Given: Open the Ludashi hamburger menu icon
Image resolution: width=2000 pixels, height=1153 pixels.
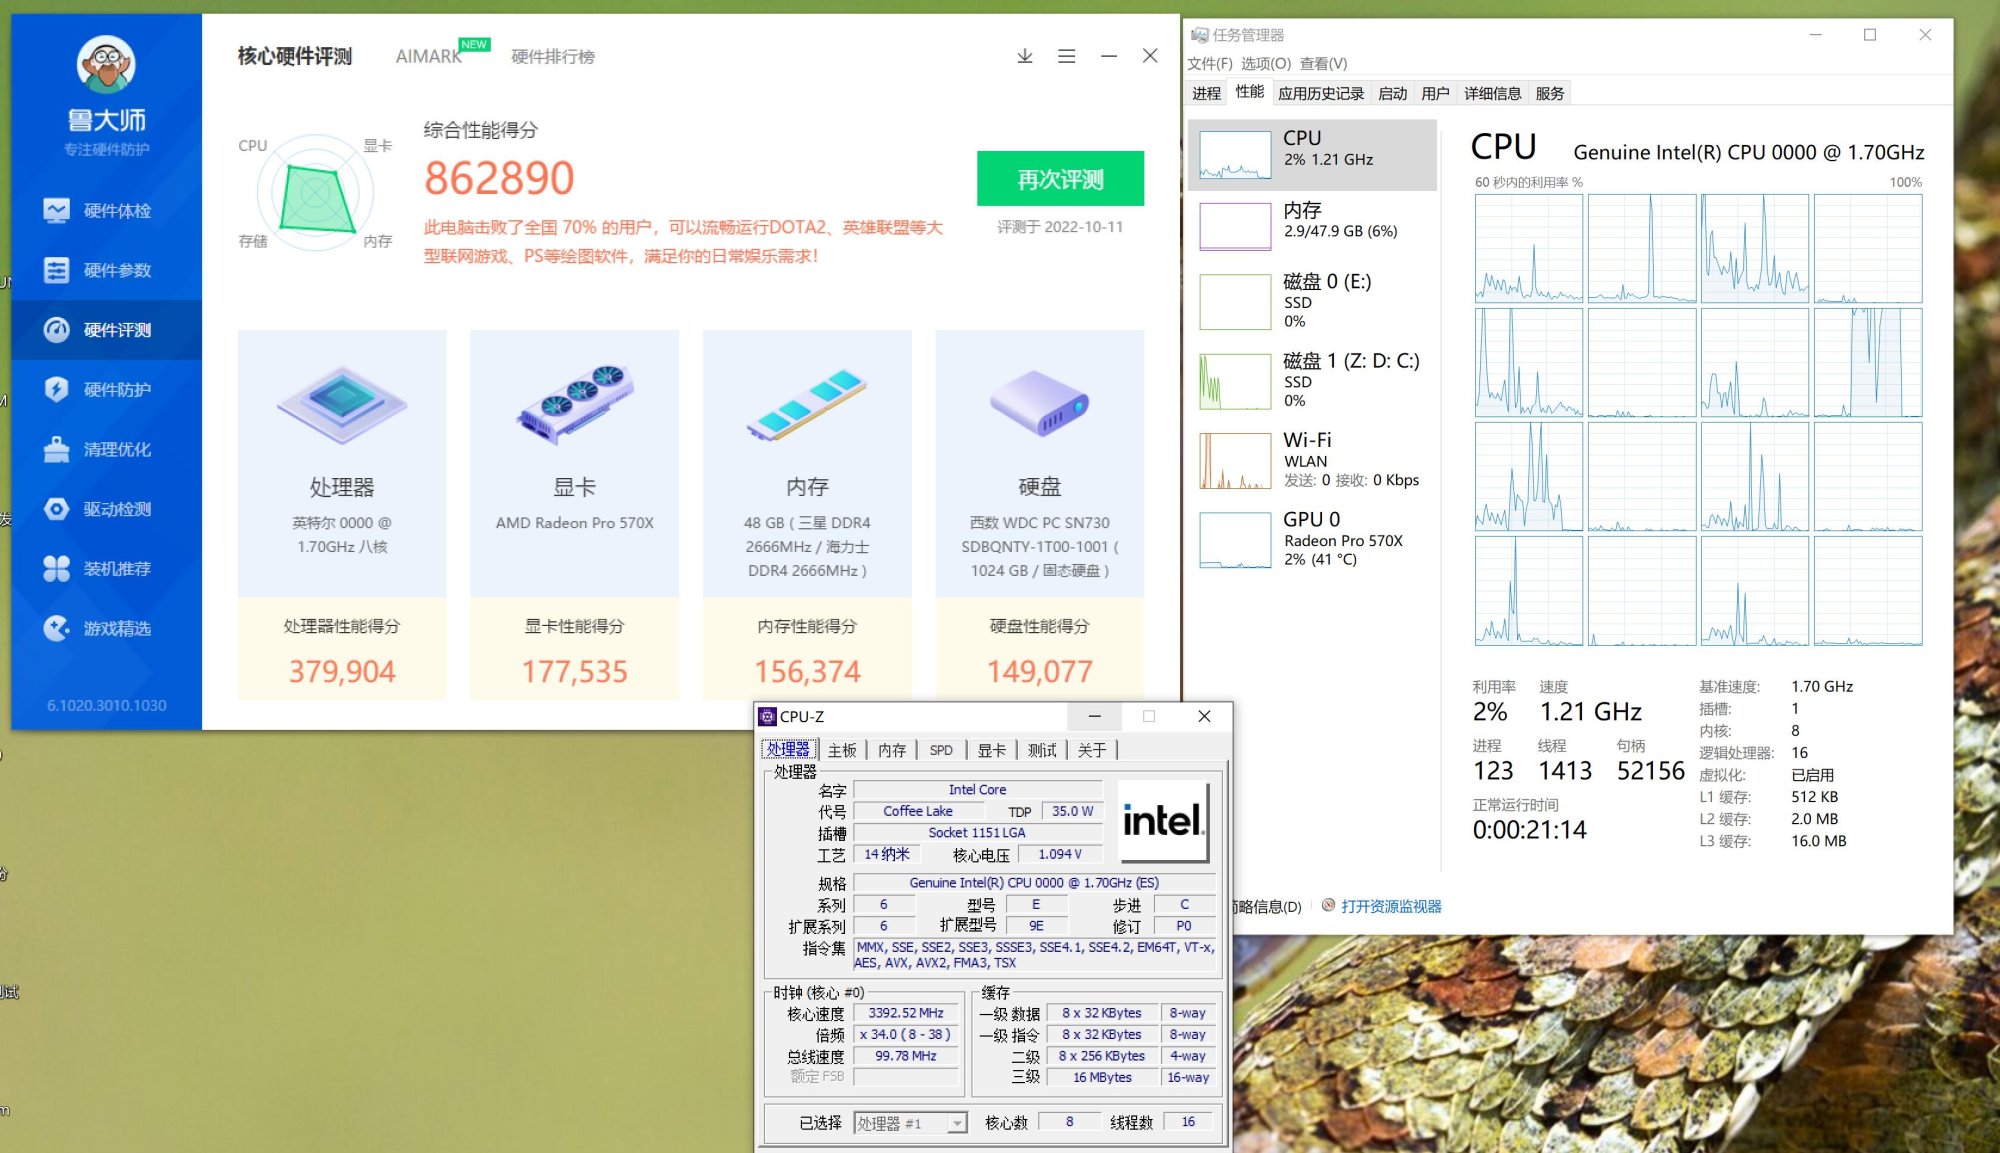Looking at the screenshot, I should pyautogui.click(x=1067, y=56).
